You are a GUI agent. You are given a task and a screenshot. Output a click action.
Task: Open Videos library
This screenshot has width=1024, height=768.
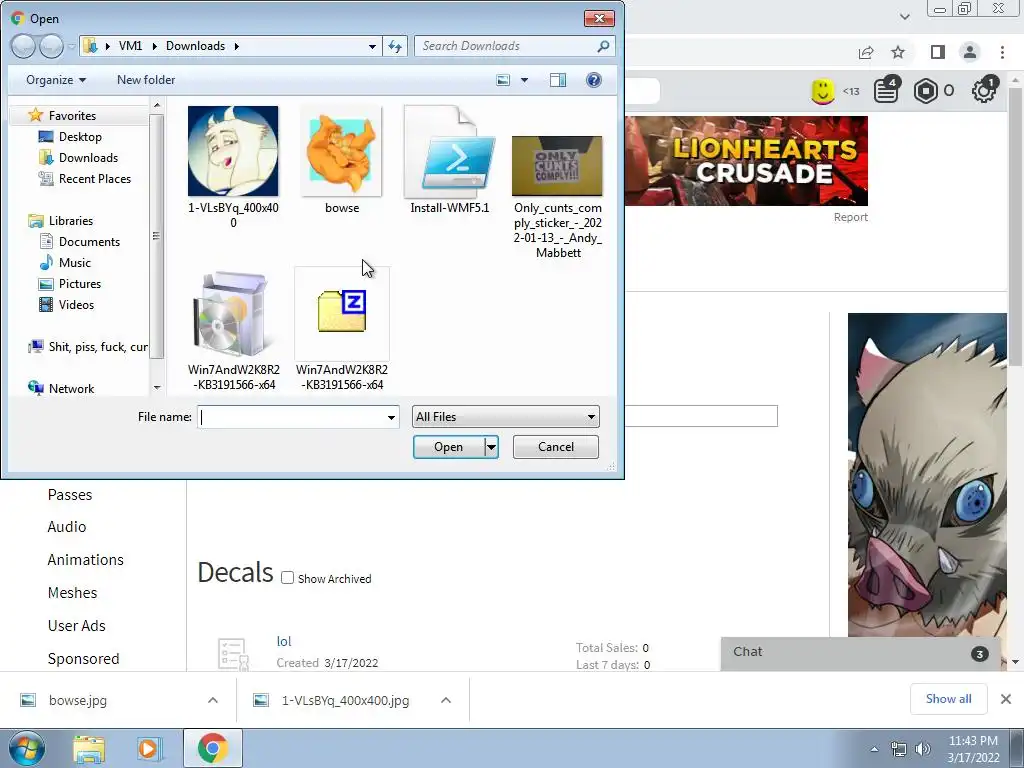76,304
